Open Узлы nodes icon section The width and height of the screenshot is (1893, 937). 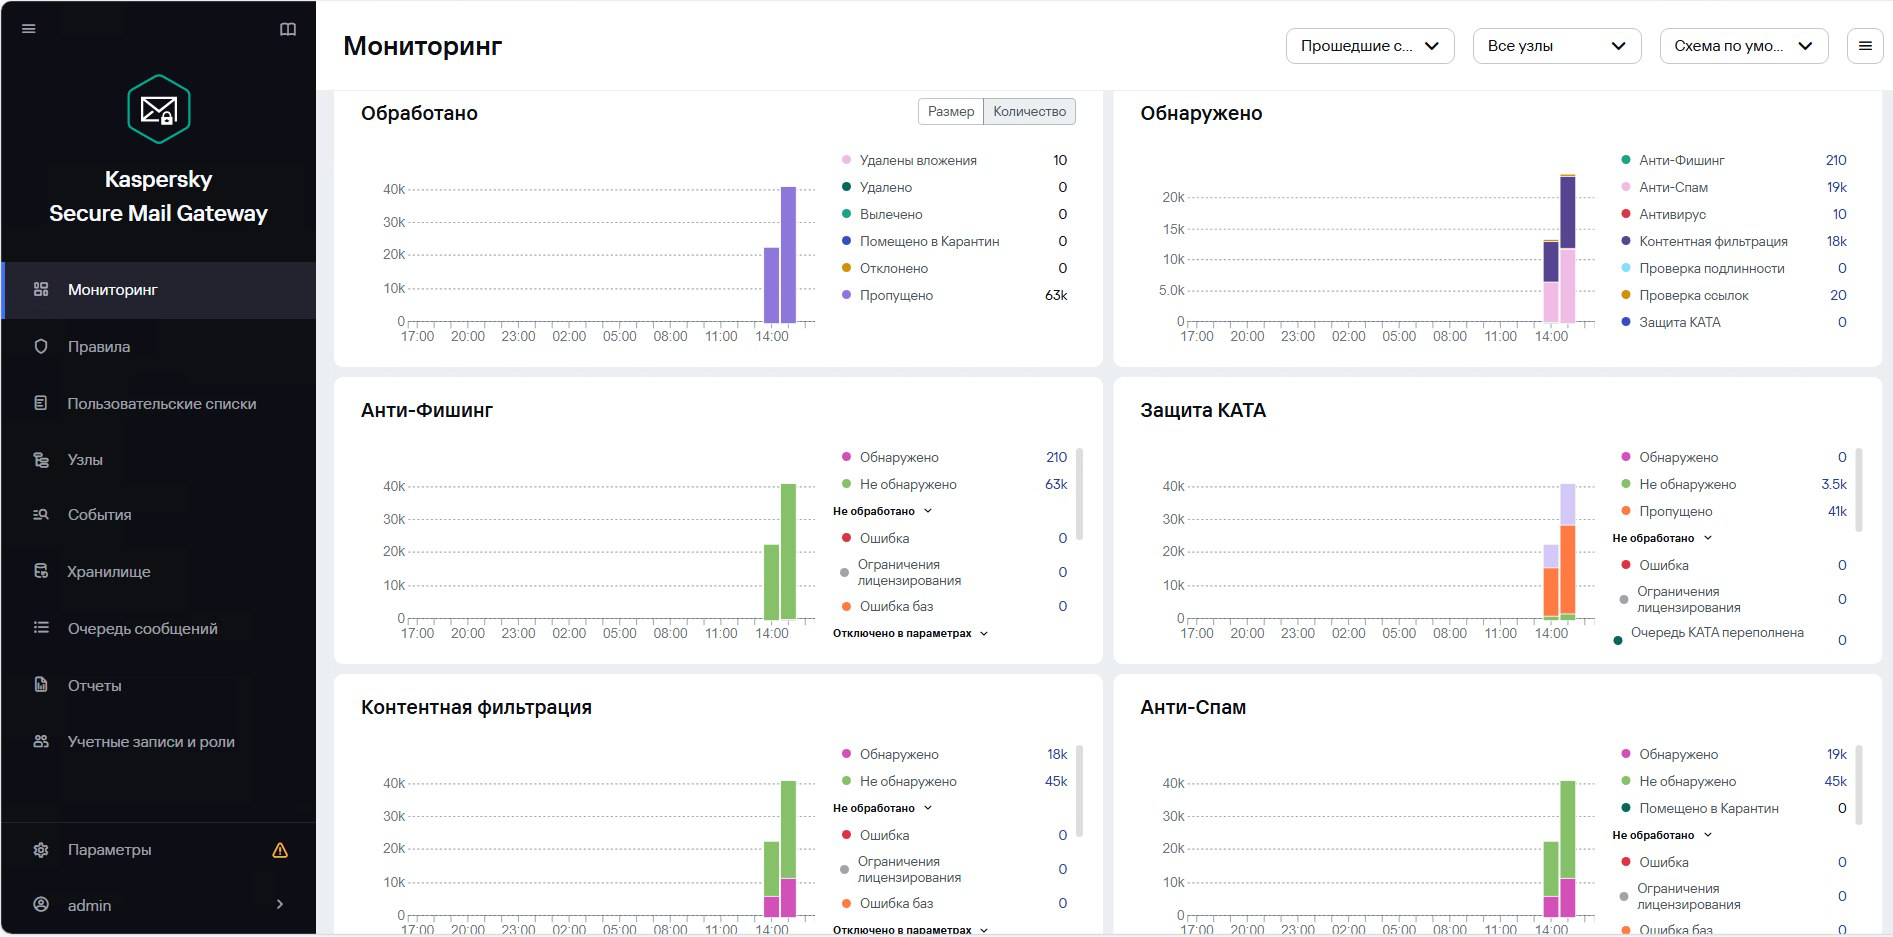pos(41,460)
